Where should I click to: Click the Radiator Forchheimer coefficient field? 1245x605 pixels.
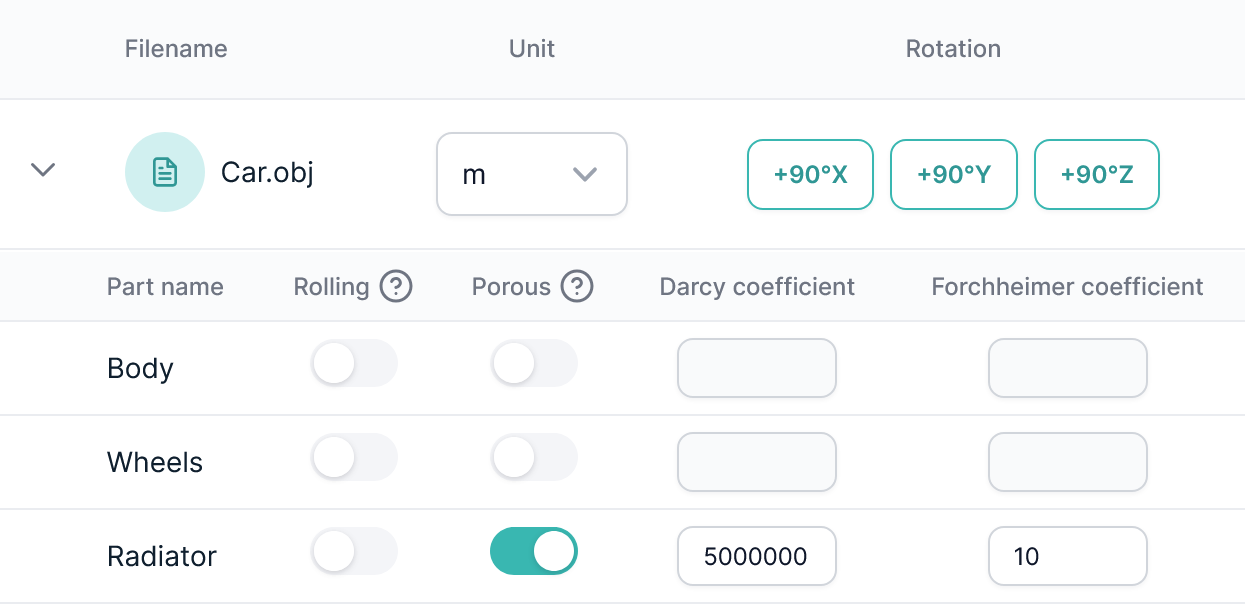[x=1067, y=556]
